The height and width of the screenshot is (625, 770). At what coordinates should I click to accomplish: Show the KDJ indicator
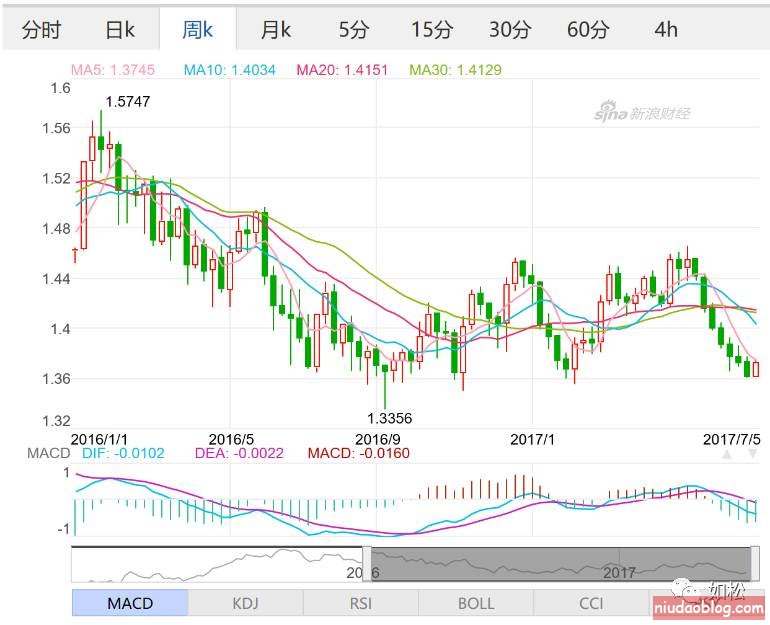pyautogui.click(x=245, y=603)
